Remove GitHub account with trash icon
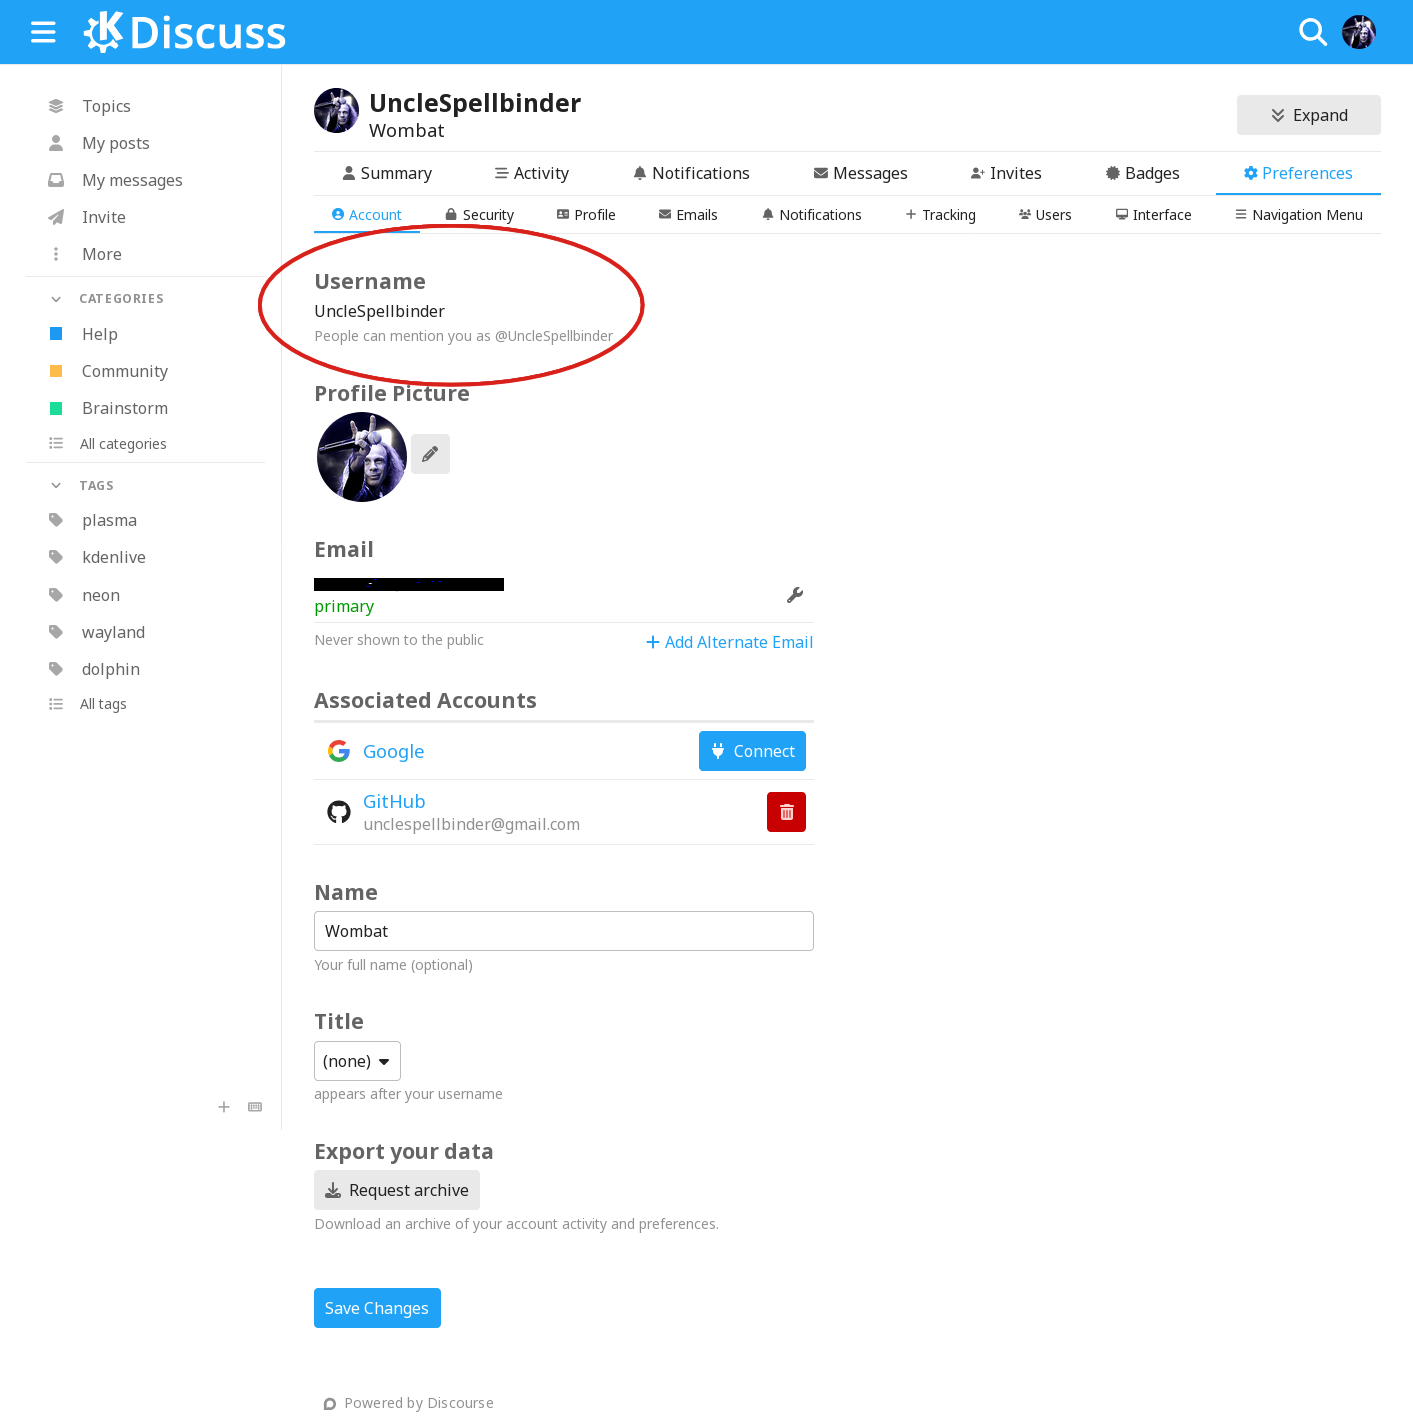1413x1419 pixels. click(x=786, y=812)
